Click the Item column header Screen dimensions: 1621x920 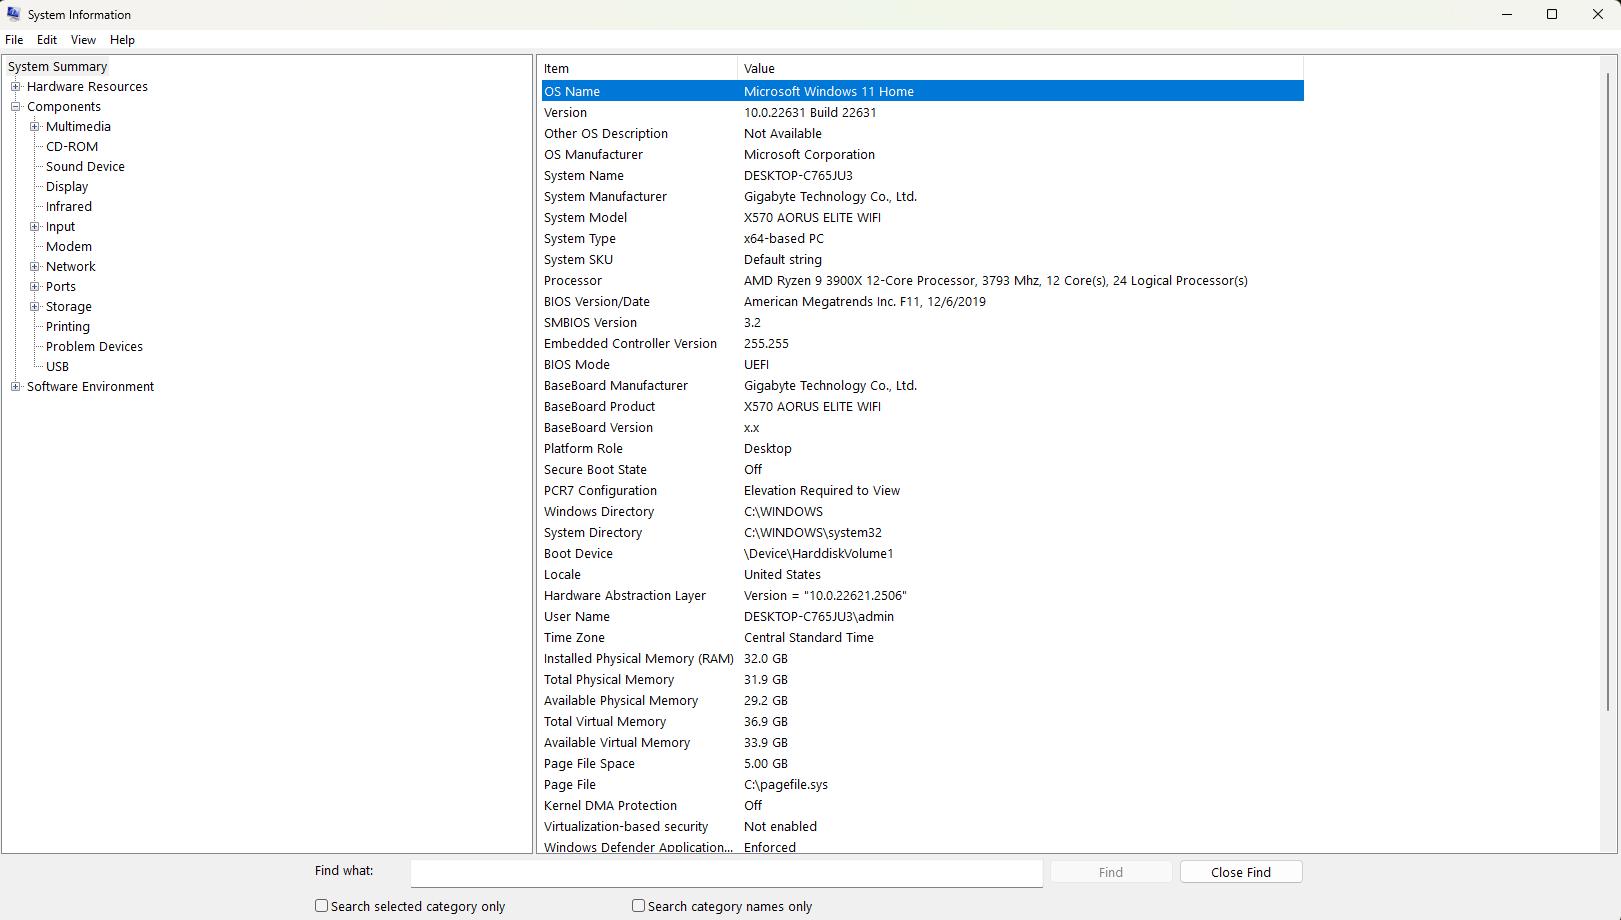tap(638, 69)
